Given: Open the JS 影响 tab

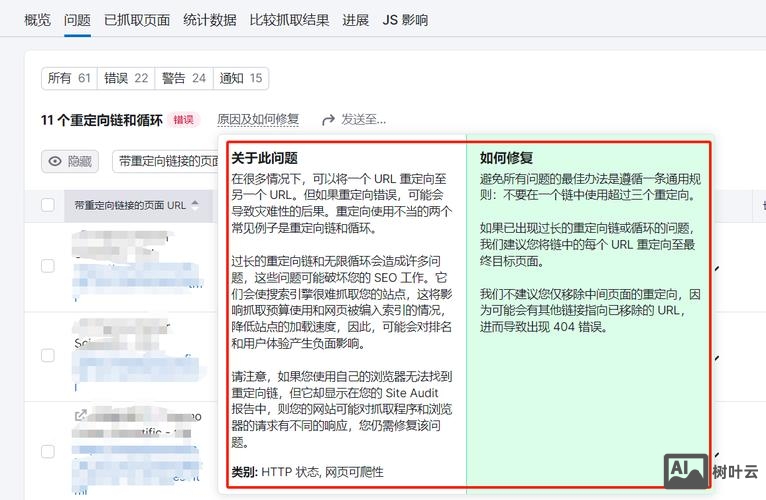Looking at the screenshot, I should click(405, 20).
